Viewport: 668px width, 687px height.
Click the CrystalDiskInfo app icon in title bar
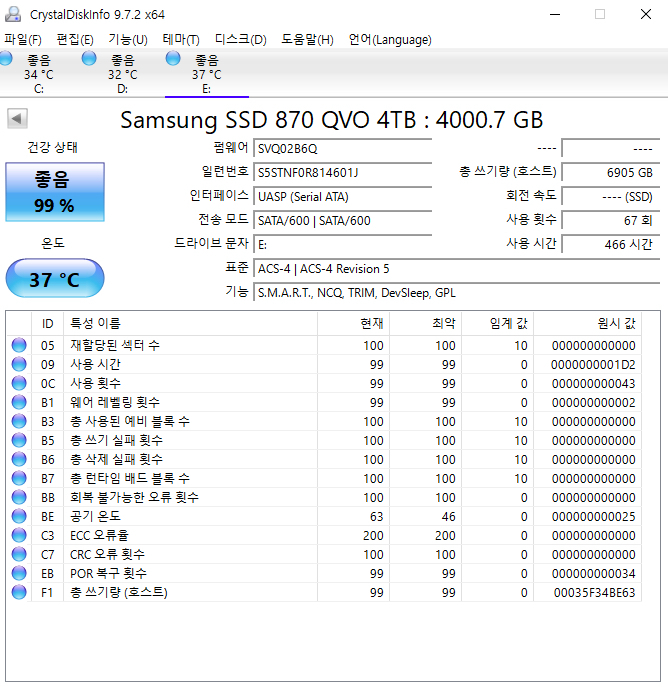coord(13,14)
